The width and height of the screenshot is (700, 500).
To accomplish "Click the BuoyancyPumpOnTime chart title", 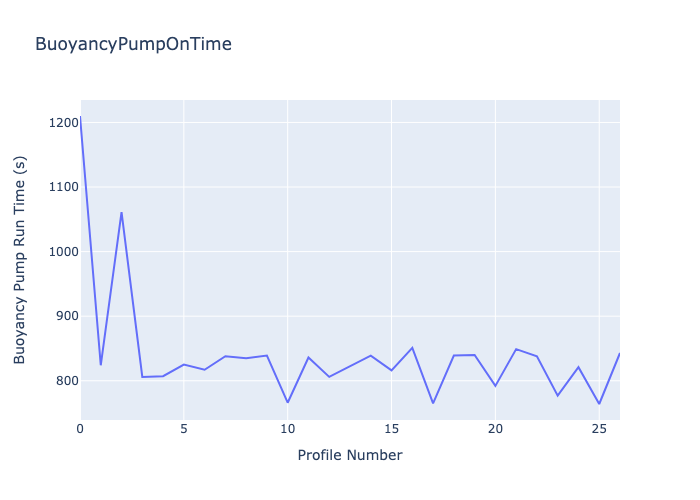I will click(133, 44).
